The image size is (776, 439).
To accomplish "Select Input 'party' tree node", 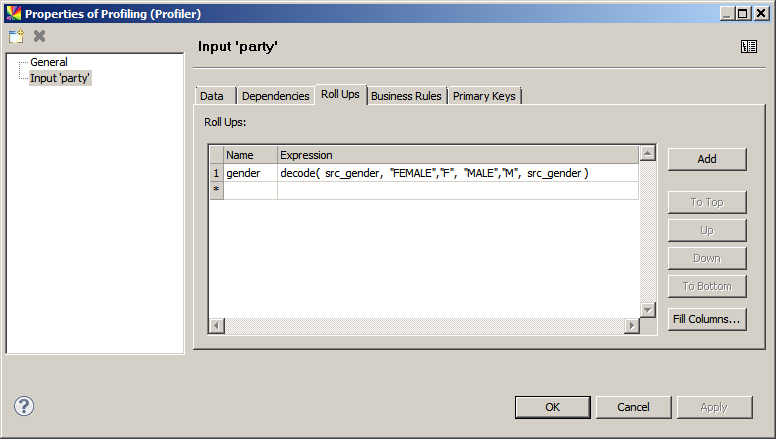I will (x=60, y=78).
